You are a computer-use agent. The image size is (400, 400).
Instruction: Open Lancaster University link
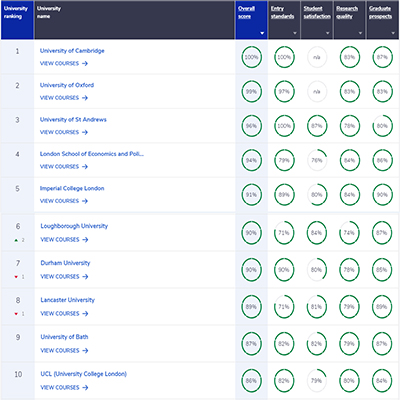[68, 300]
